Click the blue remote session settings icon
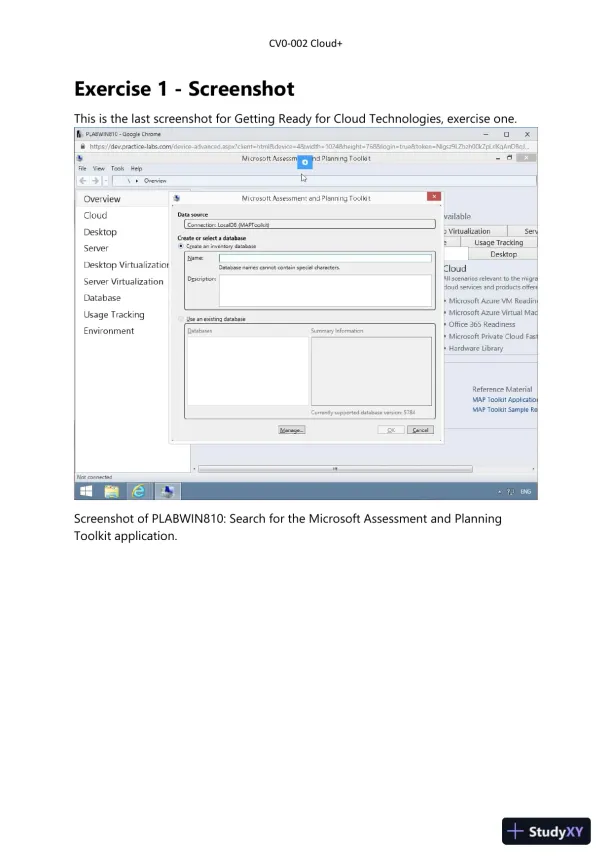Image resolution: width=612 pixels, height=865 pixels. pyautogui.click(x=305, y=161)
